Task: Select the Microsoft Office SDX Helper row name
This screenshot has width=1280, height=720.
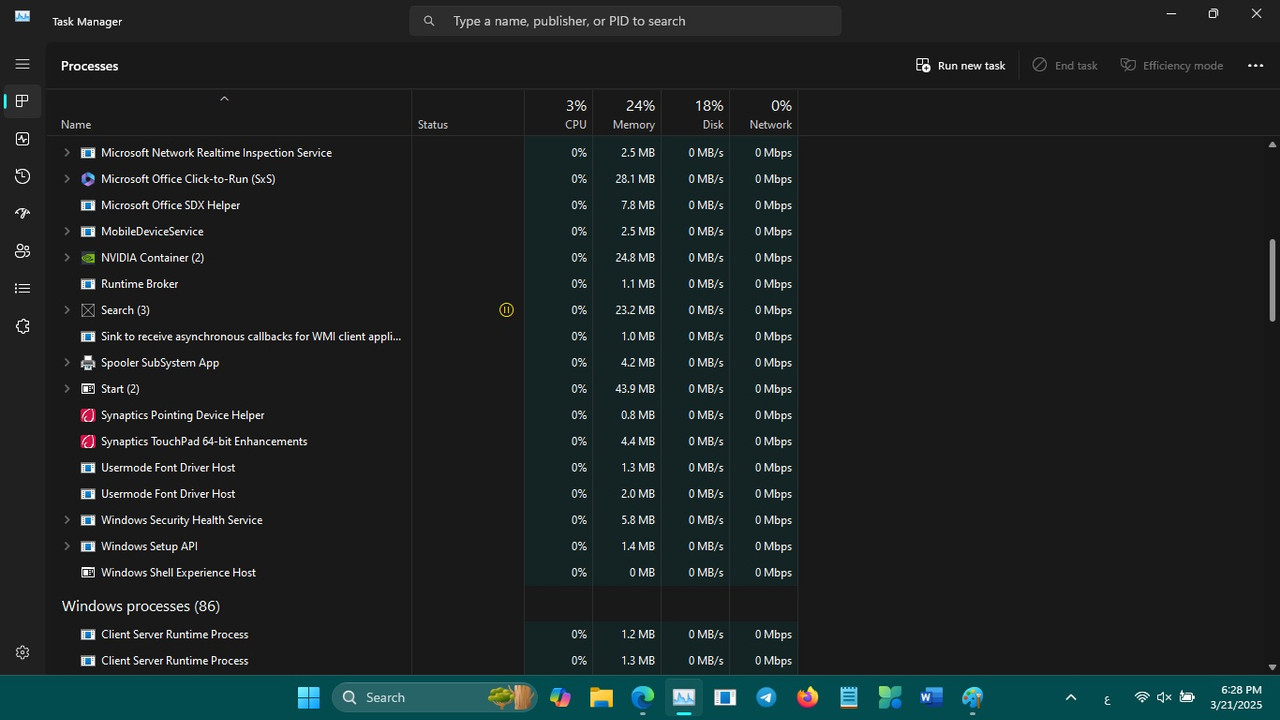Action: 170,205
